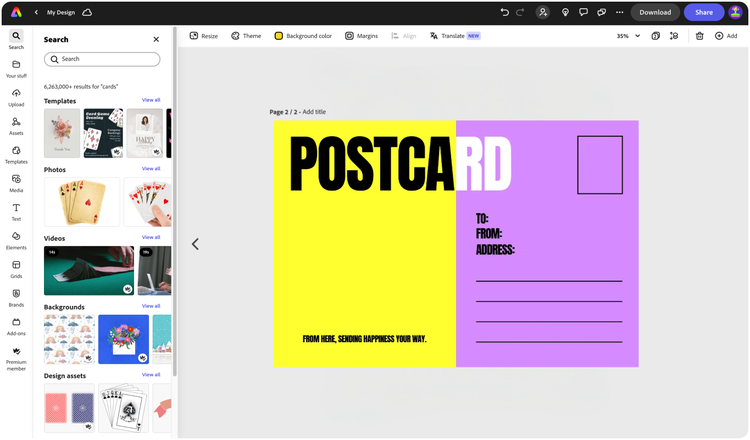Select the red and blue card backs asset
This screenshot has height=440, width=750.
(69, 408)
